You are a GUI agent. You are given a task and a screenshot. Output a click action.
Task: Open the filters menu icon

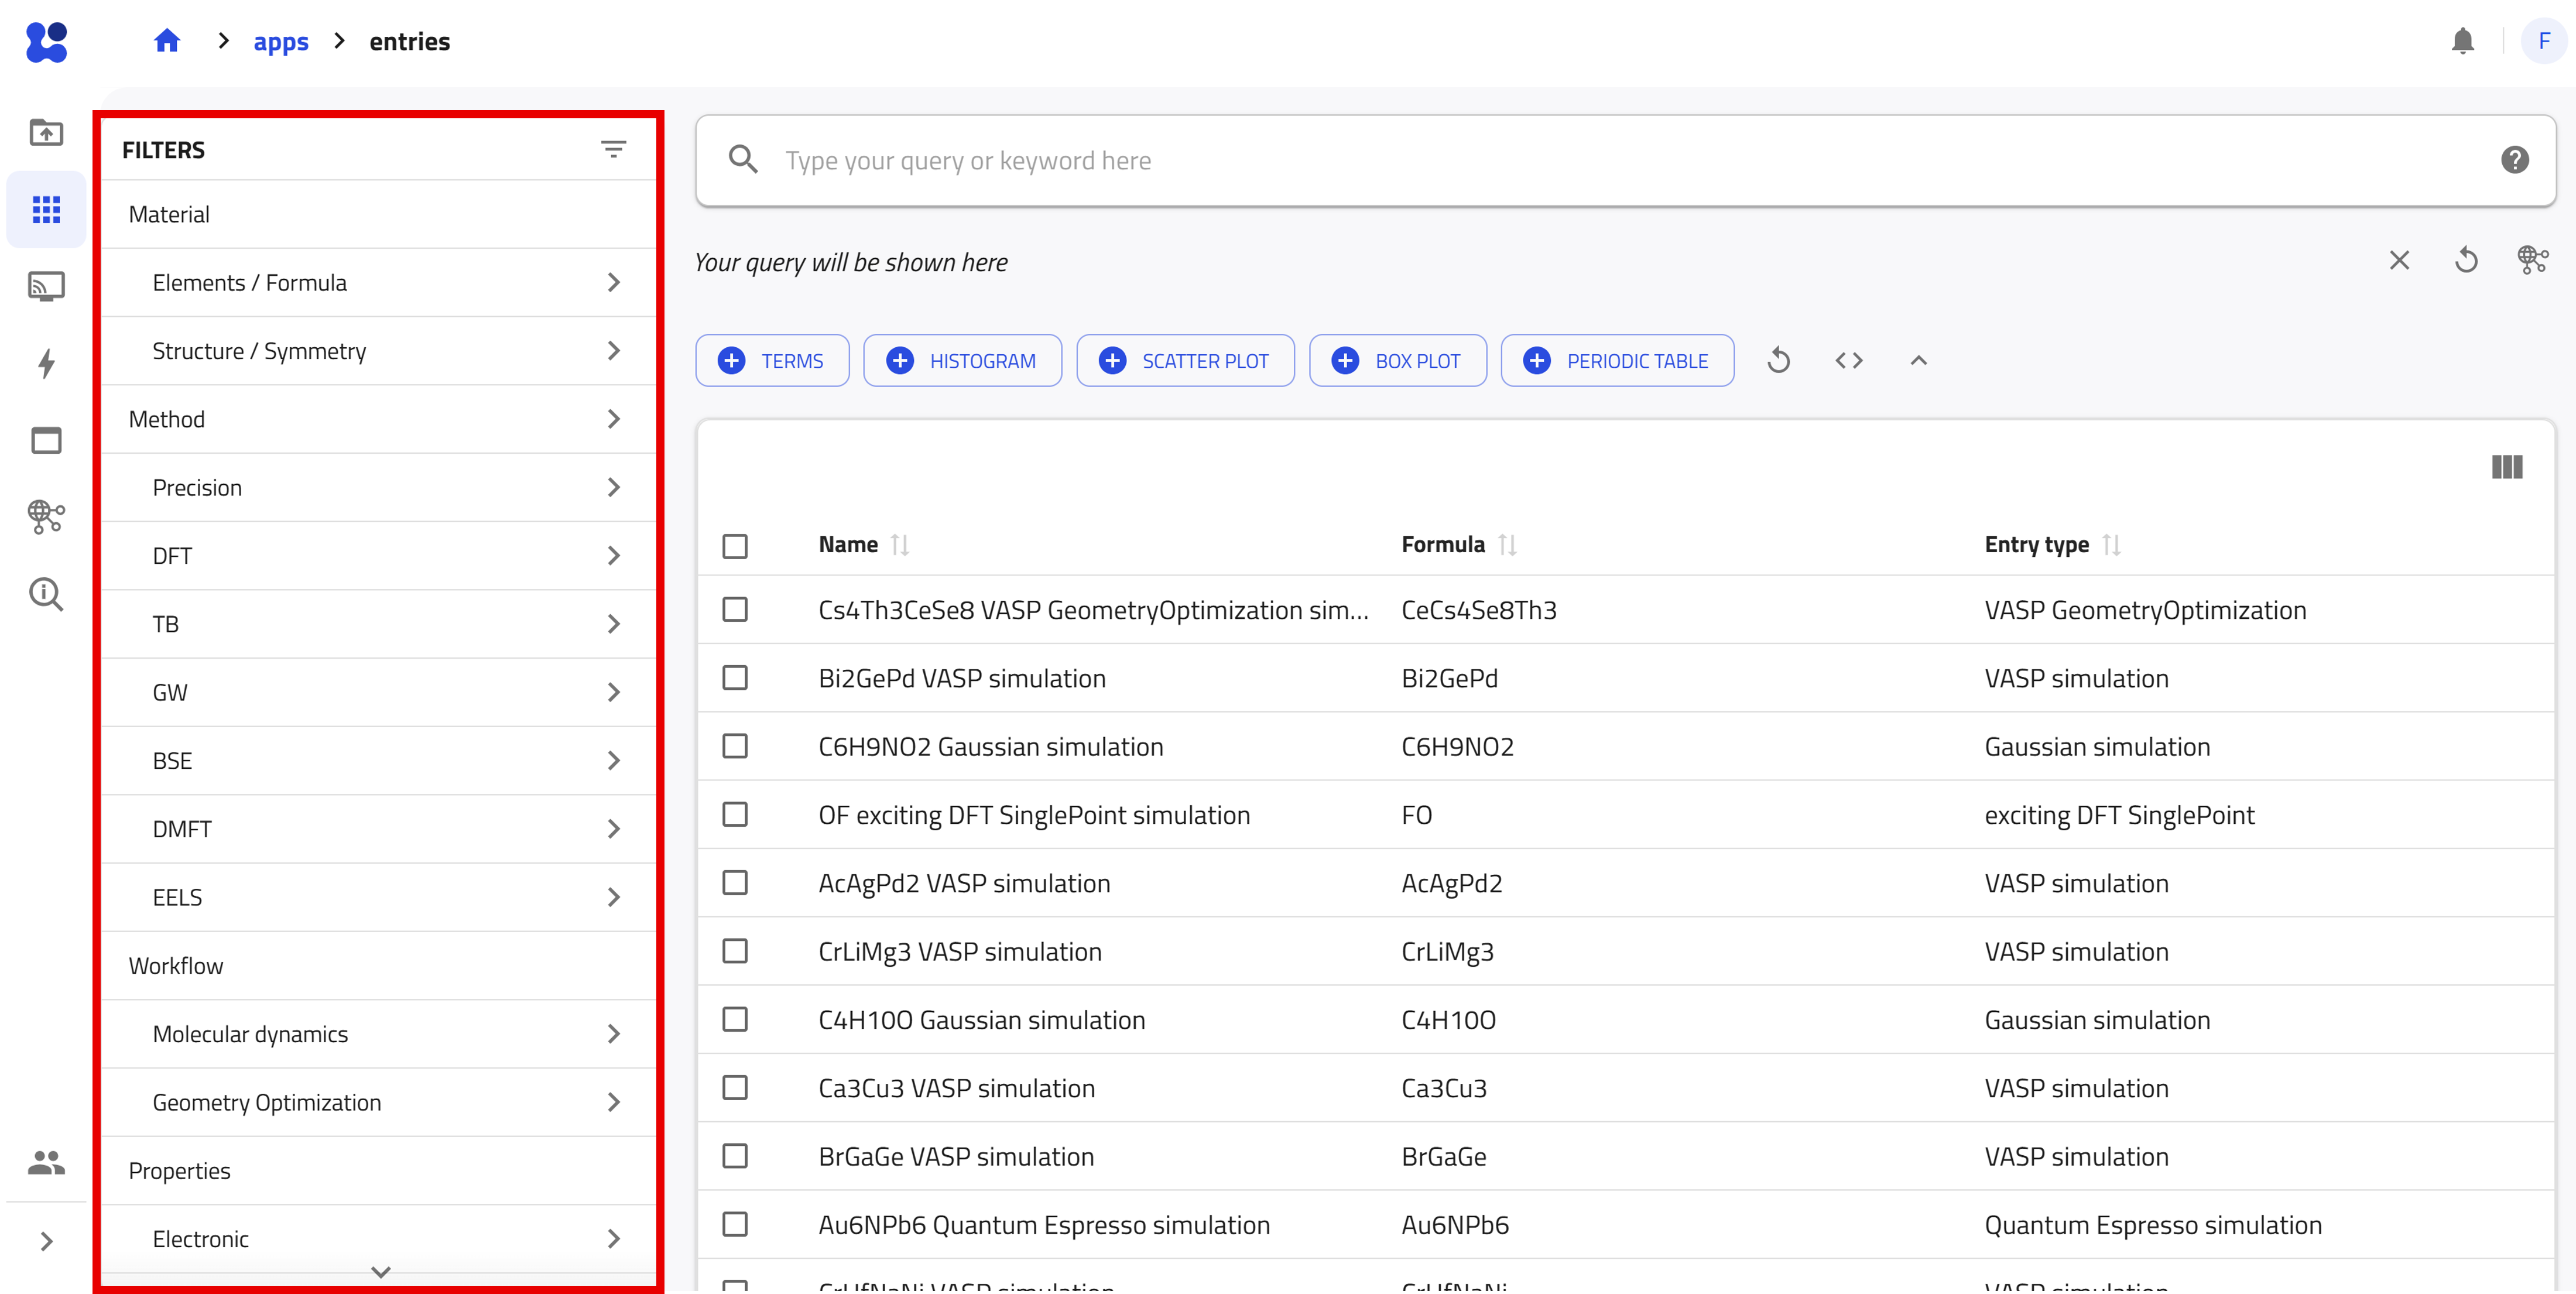point(613,149)
